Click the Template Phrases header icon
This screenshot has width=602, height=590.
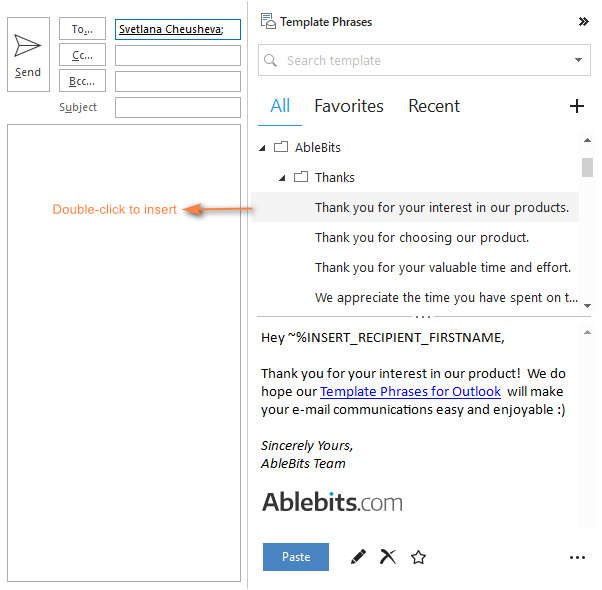267,21
